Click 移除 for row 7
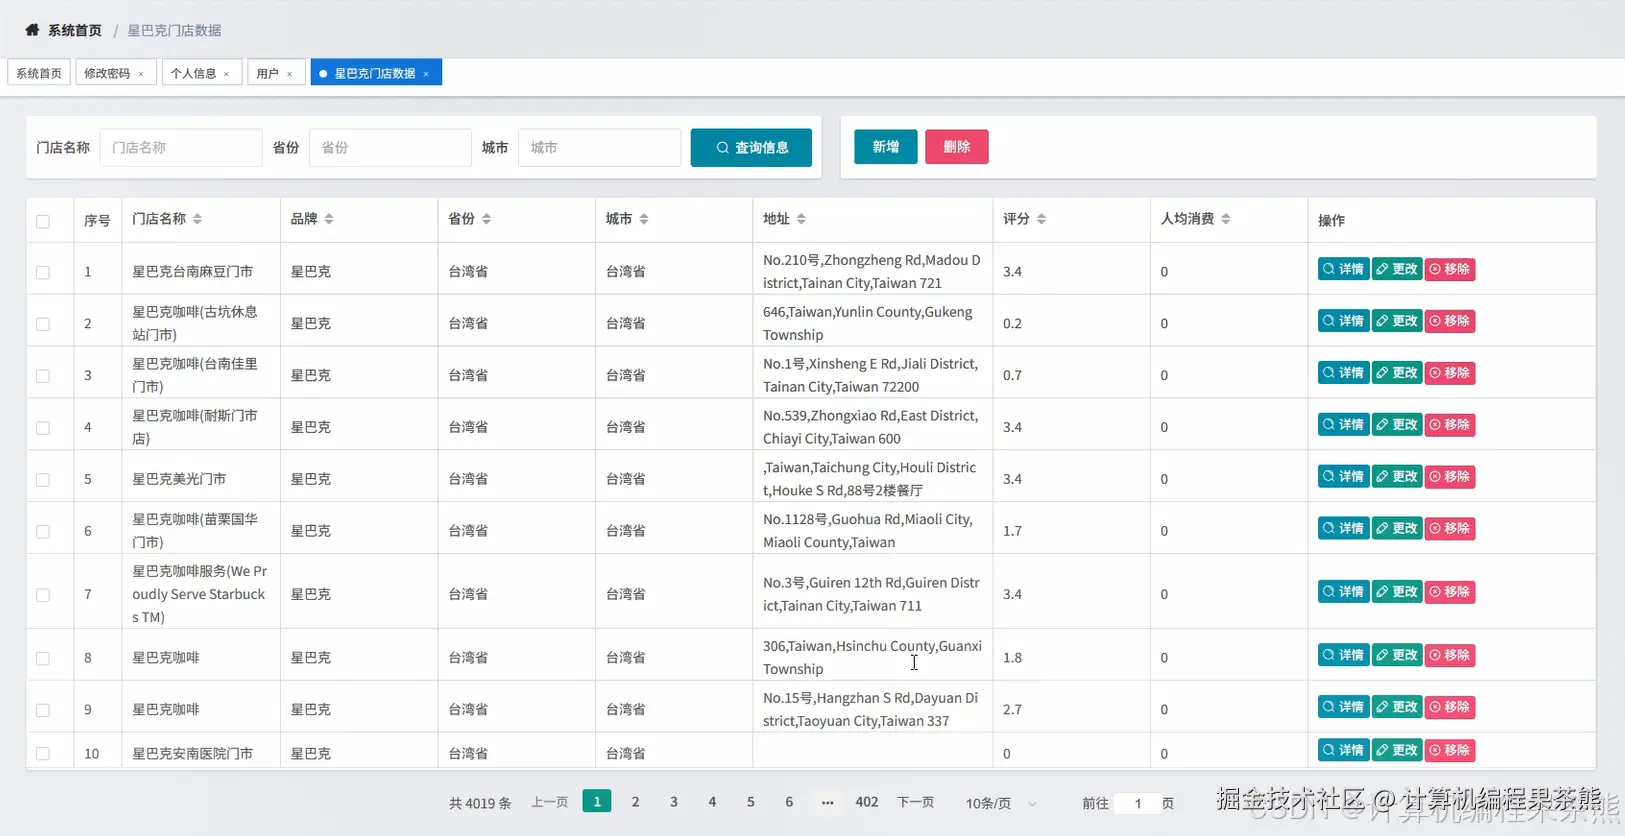This screenshot has width=1625, height=836. tap(1450, 592)
